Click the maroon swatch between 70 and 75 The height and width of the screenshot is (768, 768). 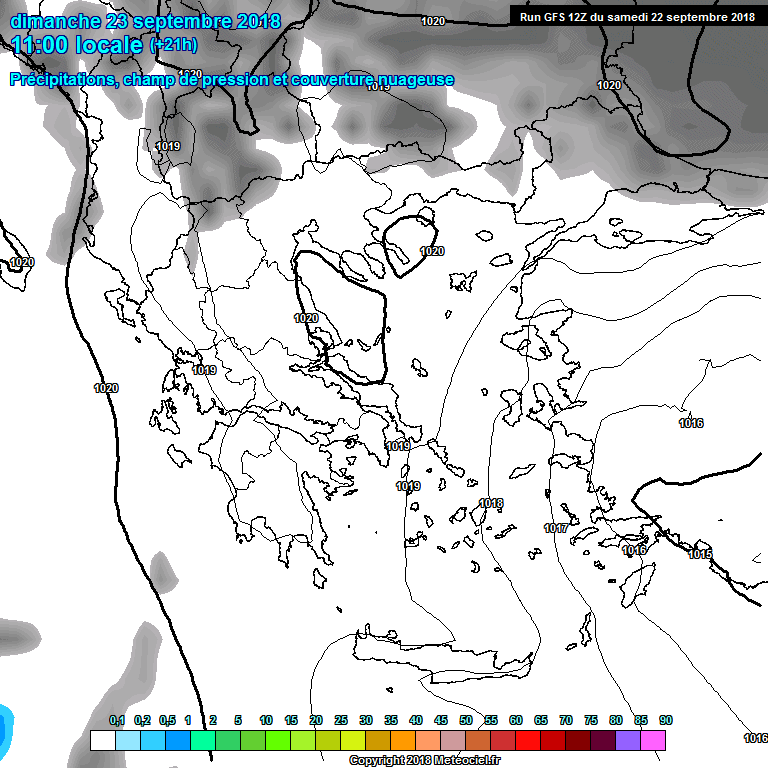click(577, 740)
